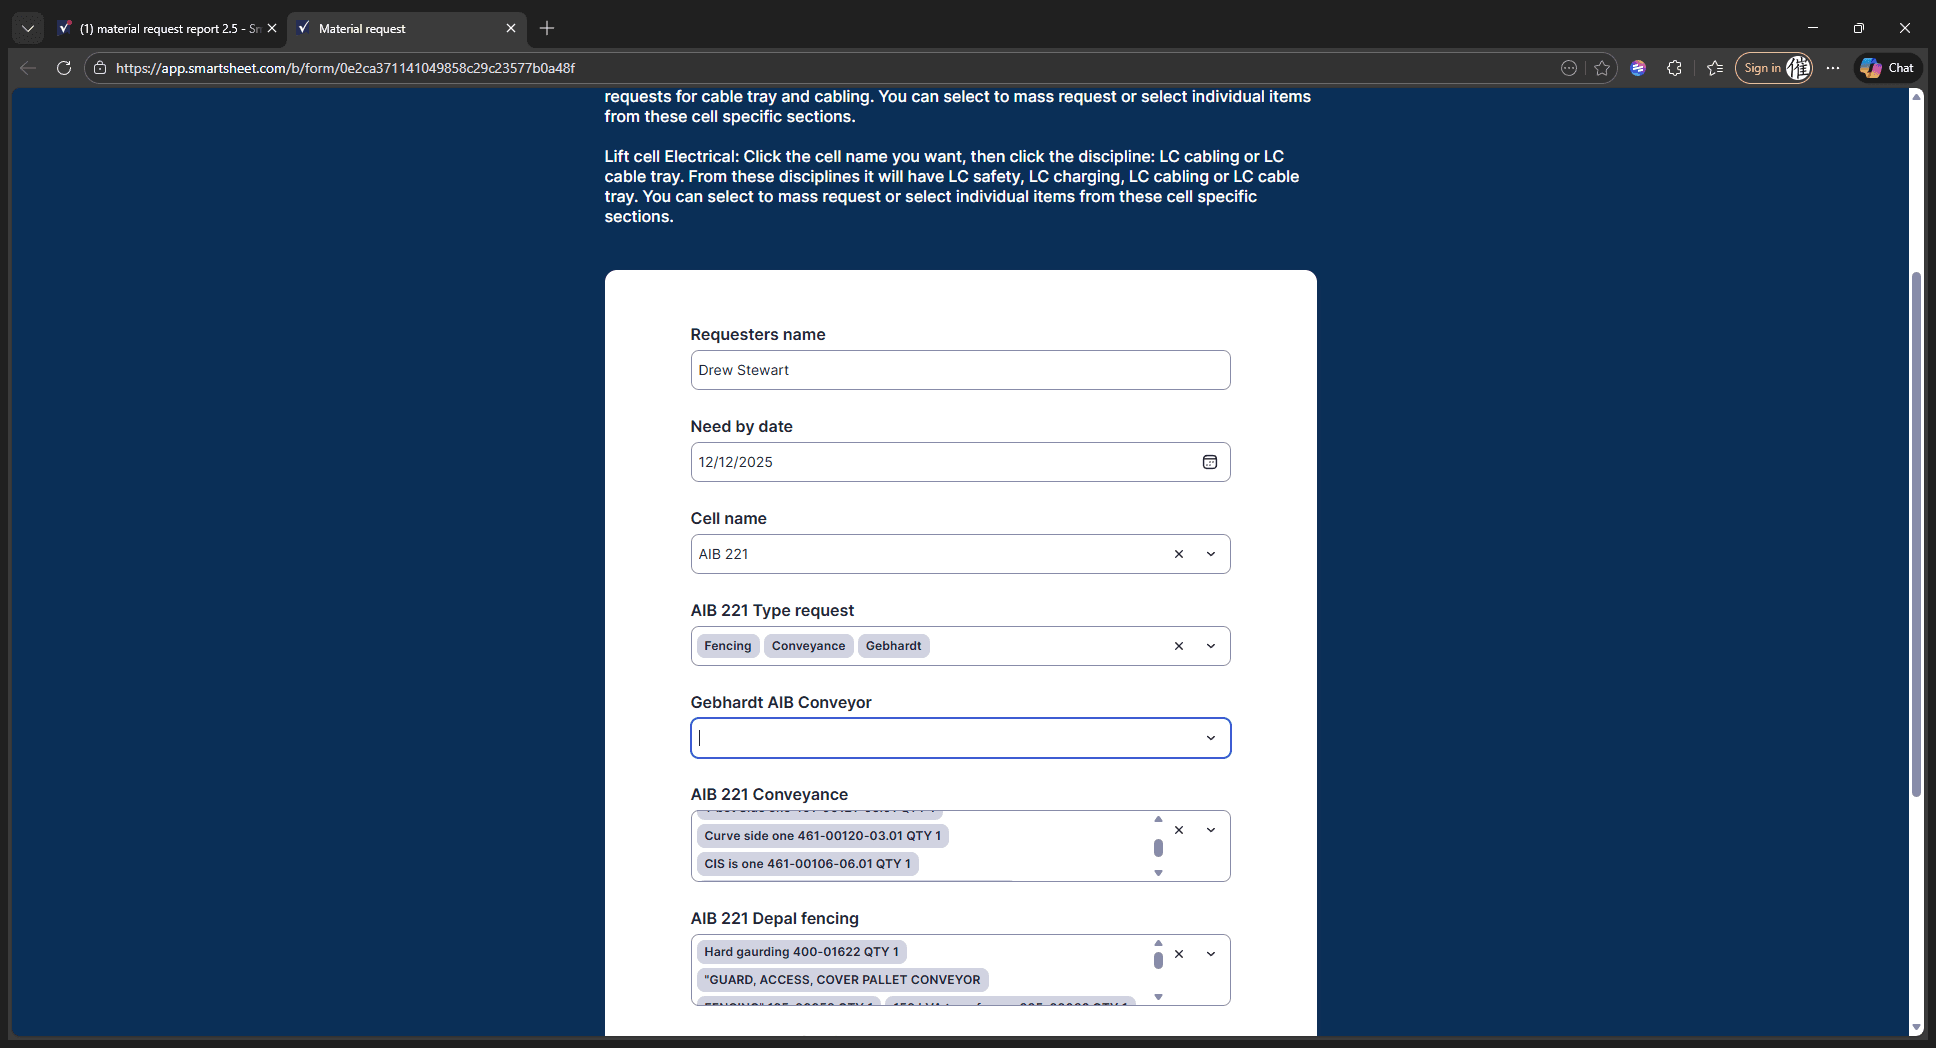Open the favorites list
The image size is (1936, 1048).
coord(1715,68)
